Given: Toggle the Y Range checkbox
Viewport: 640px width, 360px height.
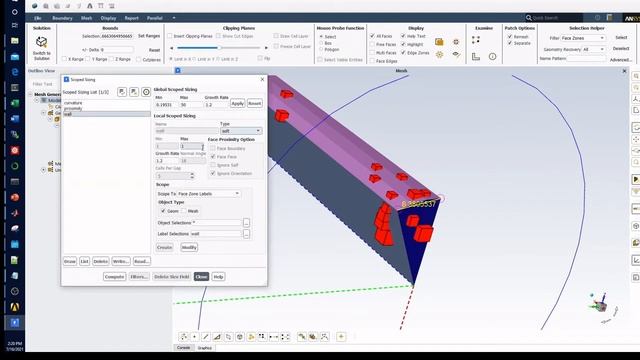Looking at the screenshot, I should (88, 59).
